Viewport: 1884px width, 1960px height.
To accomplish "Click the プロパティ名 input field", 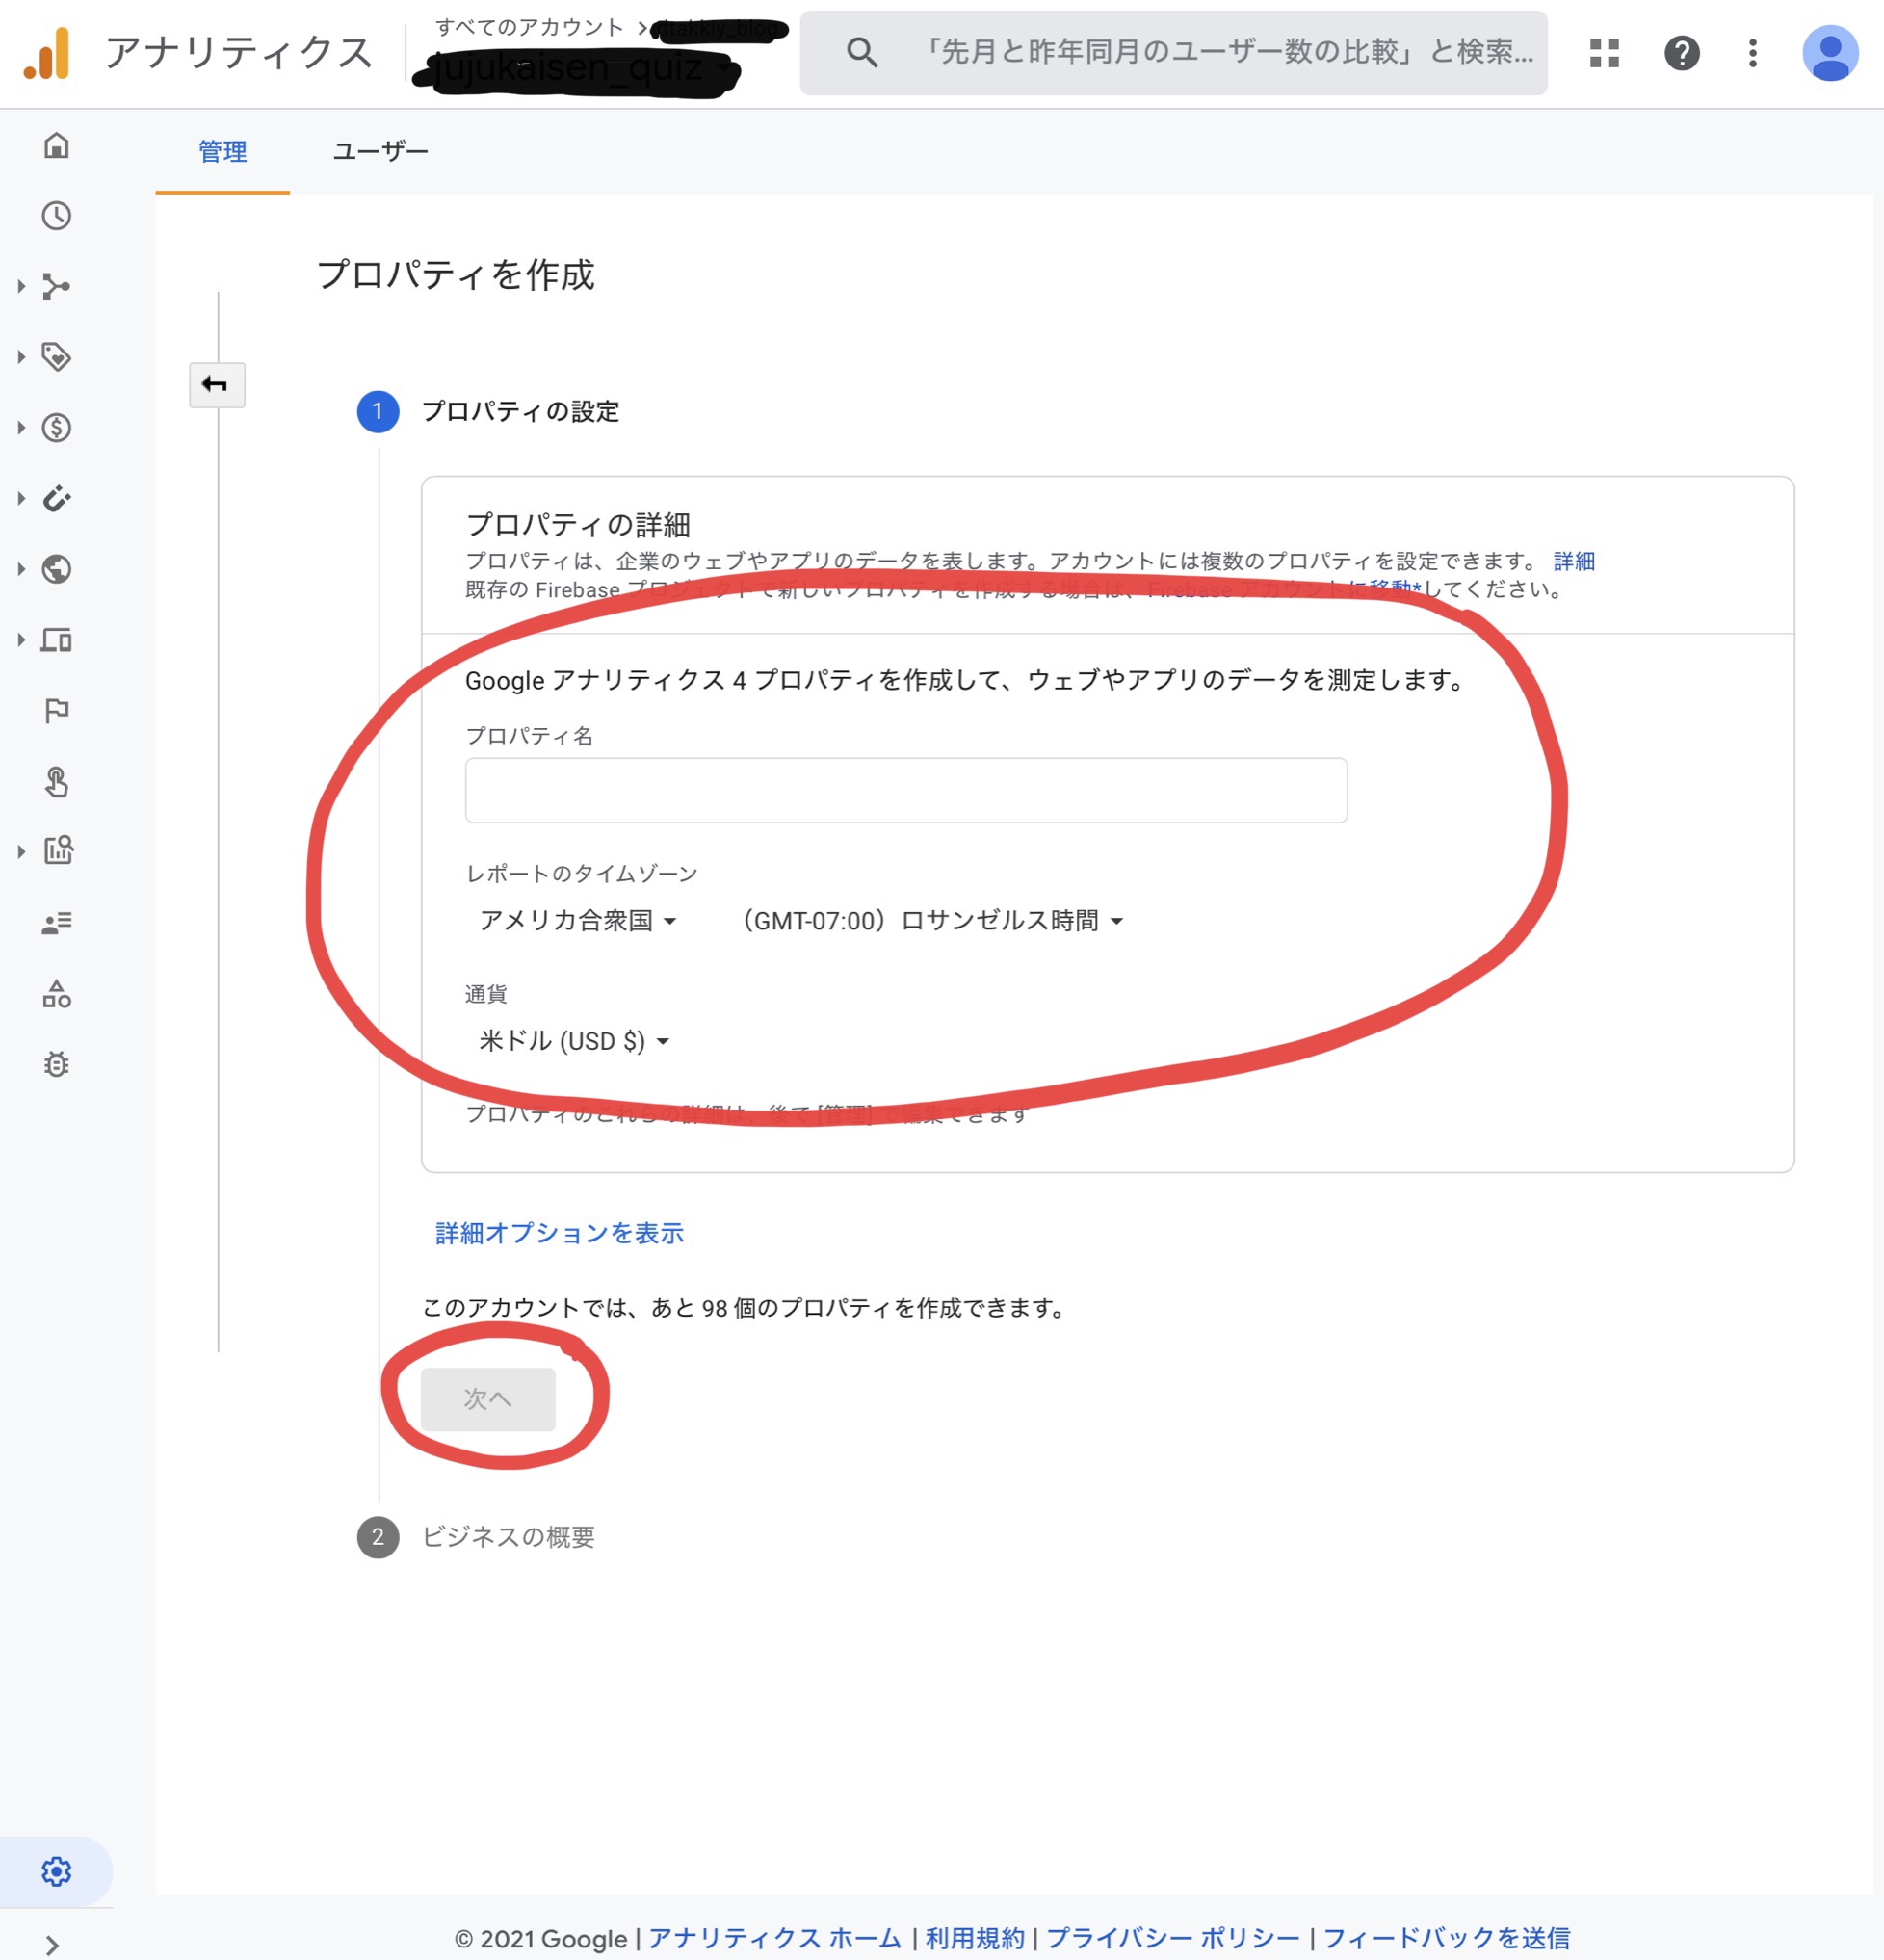I will click(905, 790).
